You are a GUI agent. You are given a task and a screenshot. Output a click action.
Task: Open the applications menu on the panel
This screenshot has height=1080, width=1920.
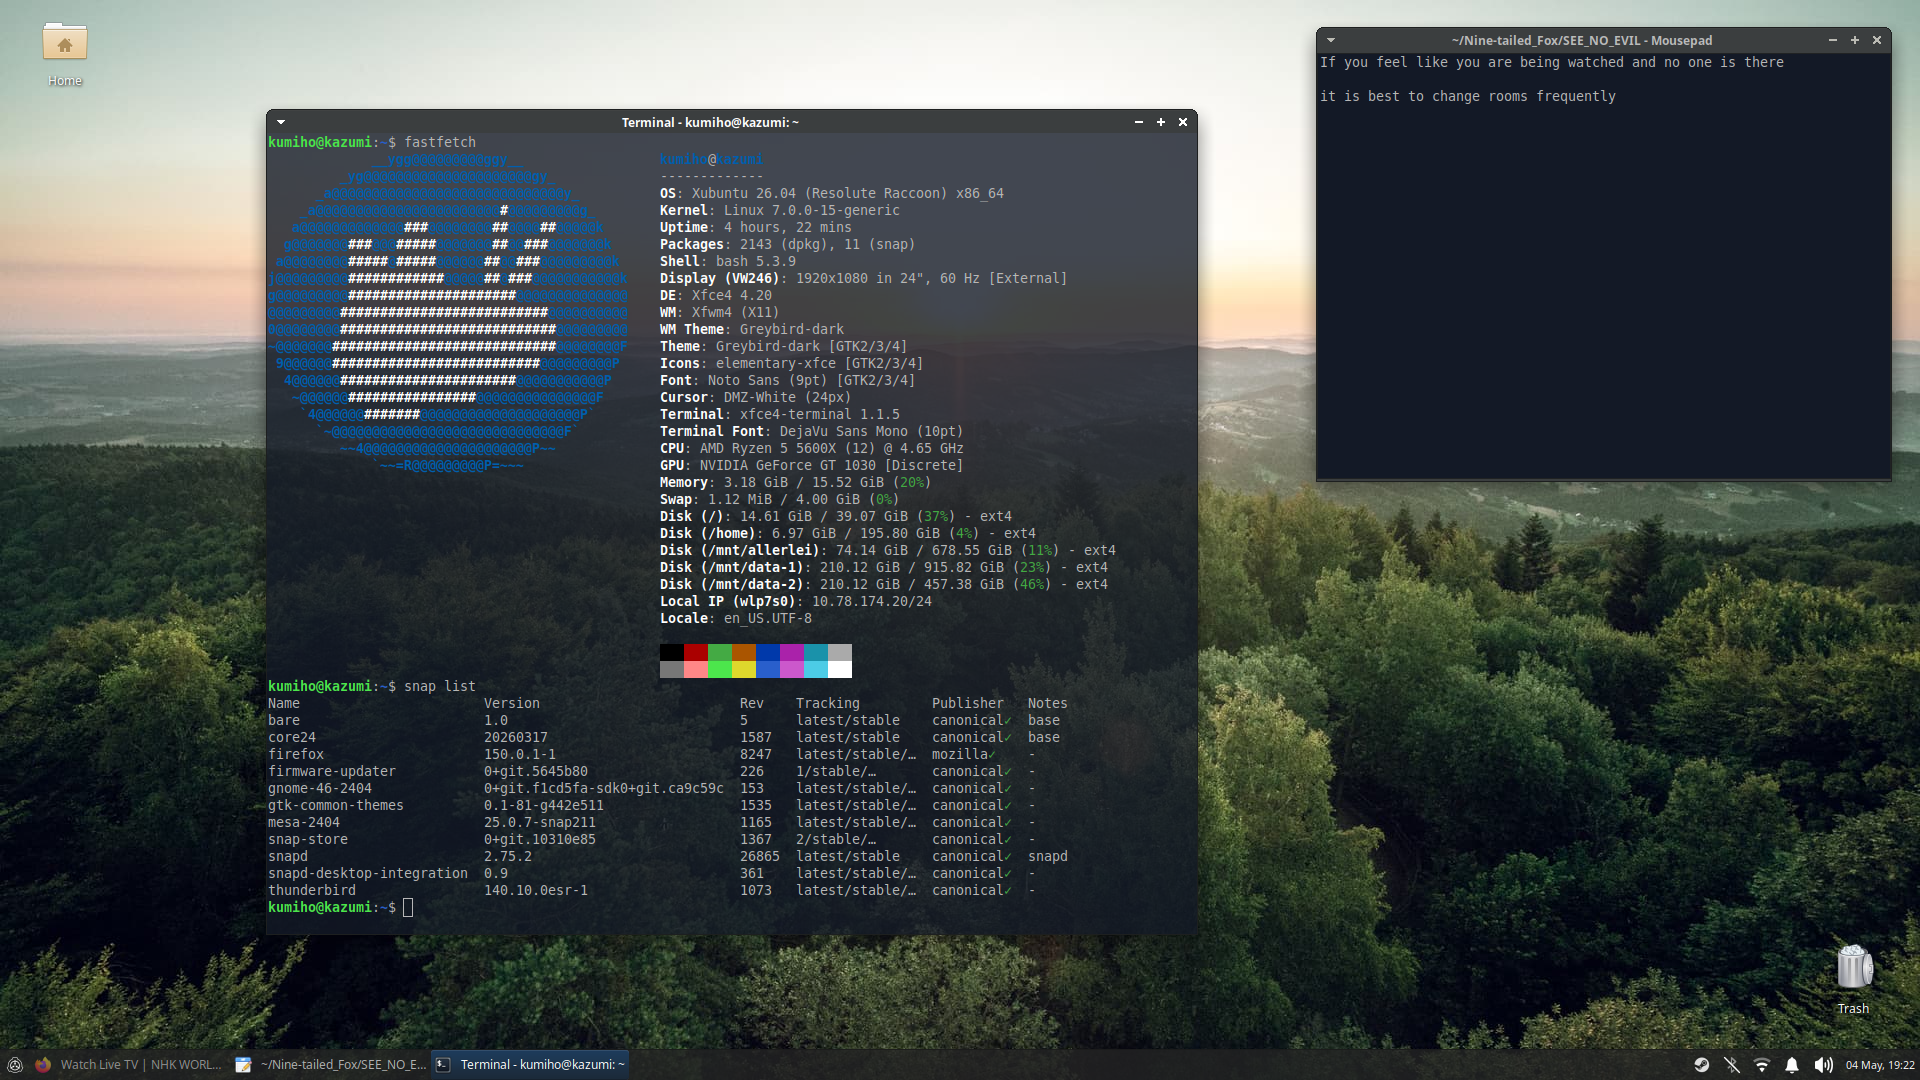coord(15,1065)
